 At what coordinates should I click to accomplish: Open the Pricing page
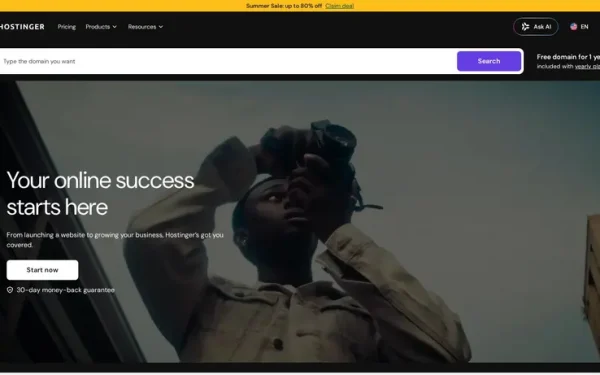(x=67, y=27)
